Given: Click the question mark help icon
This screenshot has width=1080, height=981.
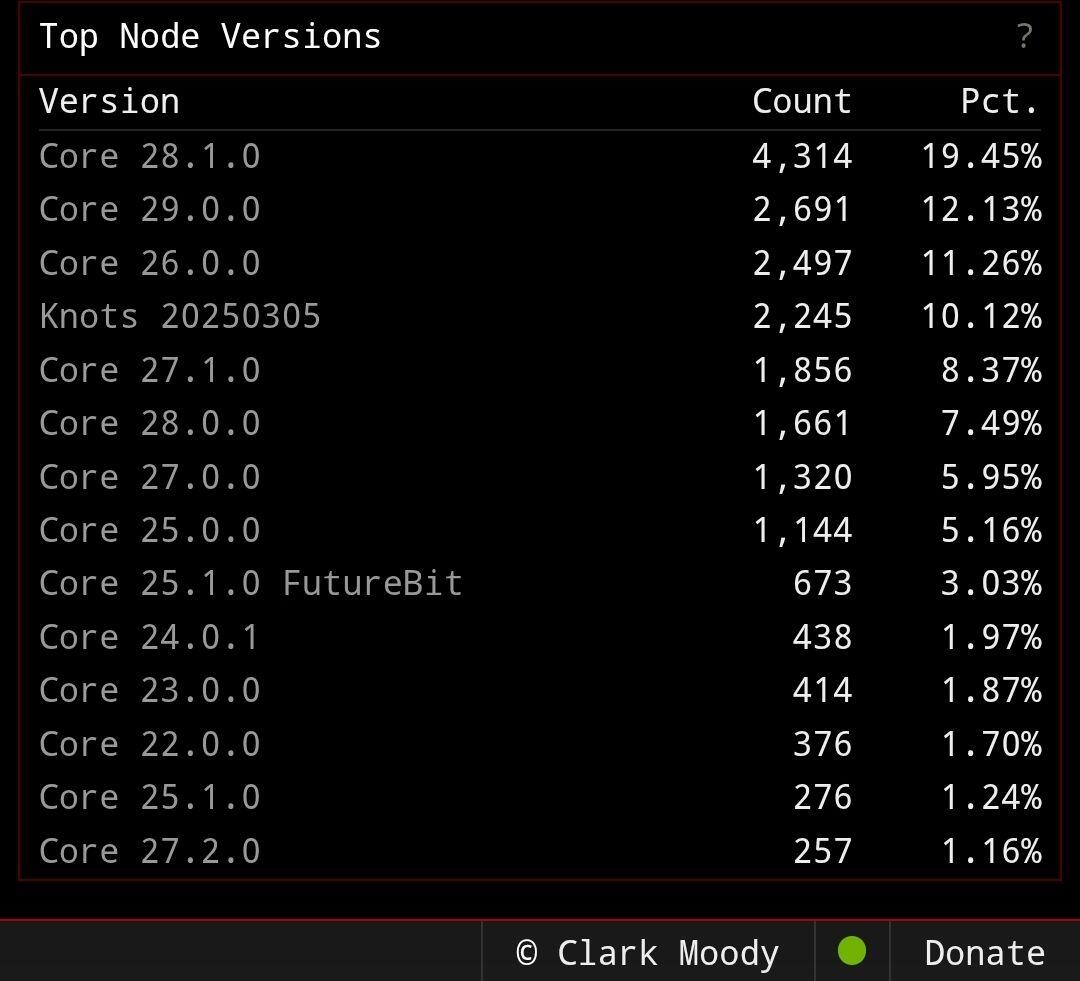Looking at the screenshot, I should [x=1024, y=36].
